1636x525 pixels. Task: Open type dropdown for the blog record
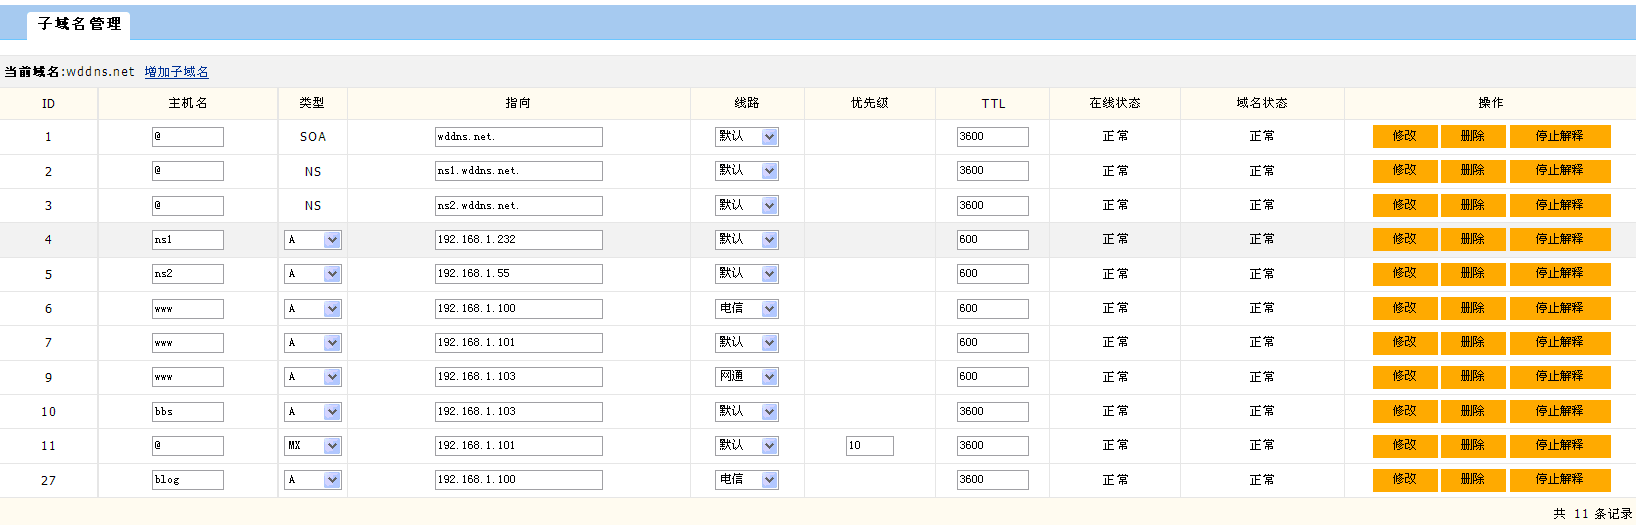tap(313, 480)
